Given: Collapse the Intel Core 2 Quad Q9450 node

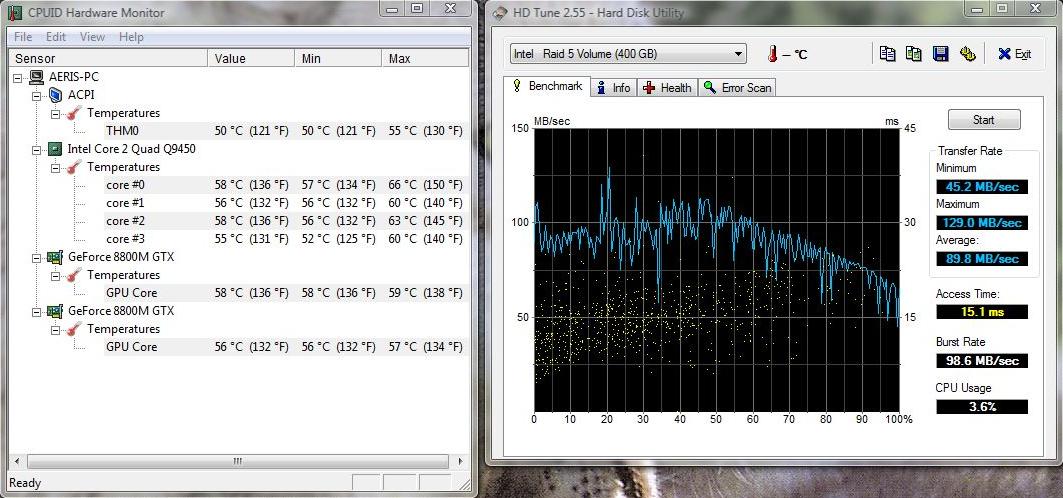Looking at the screenshot, I should pyautogui.click(x=37, y=149).
